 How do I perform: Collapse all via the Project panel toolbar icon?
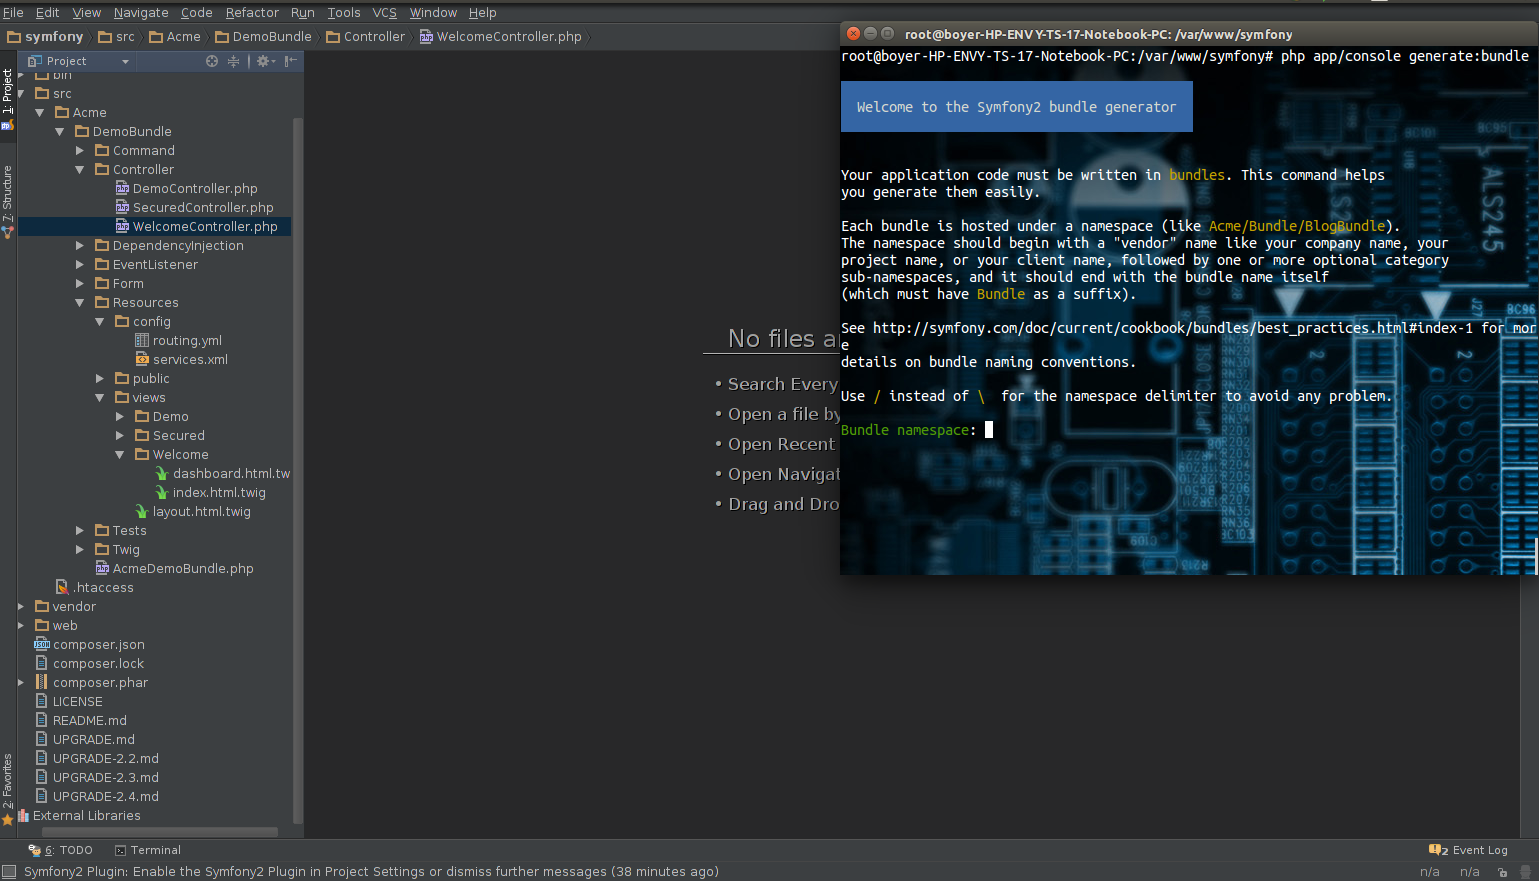pos(233,61)
